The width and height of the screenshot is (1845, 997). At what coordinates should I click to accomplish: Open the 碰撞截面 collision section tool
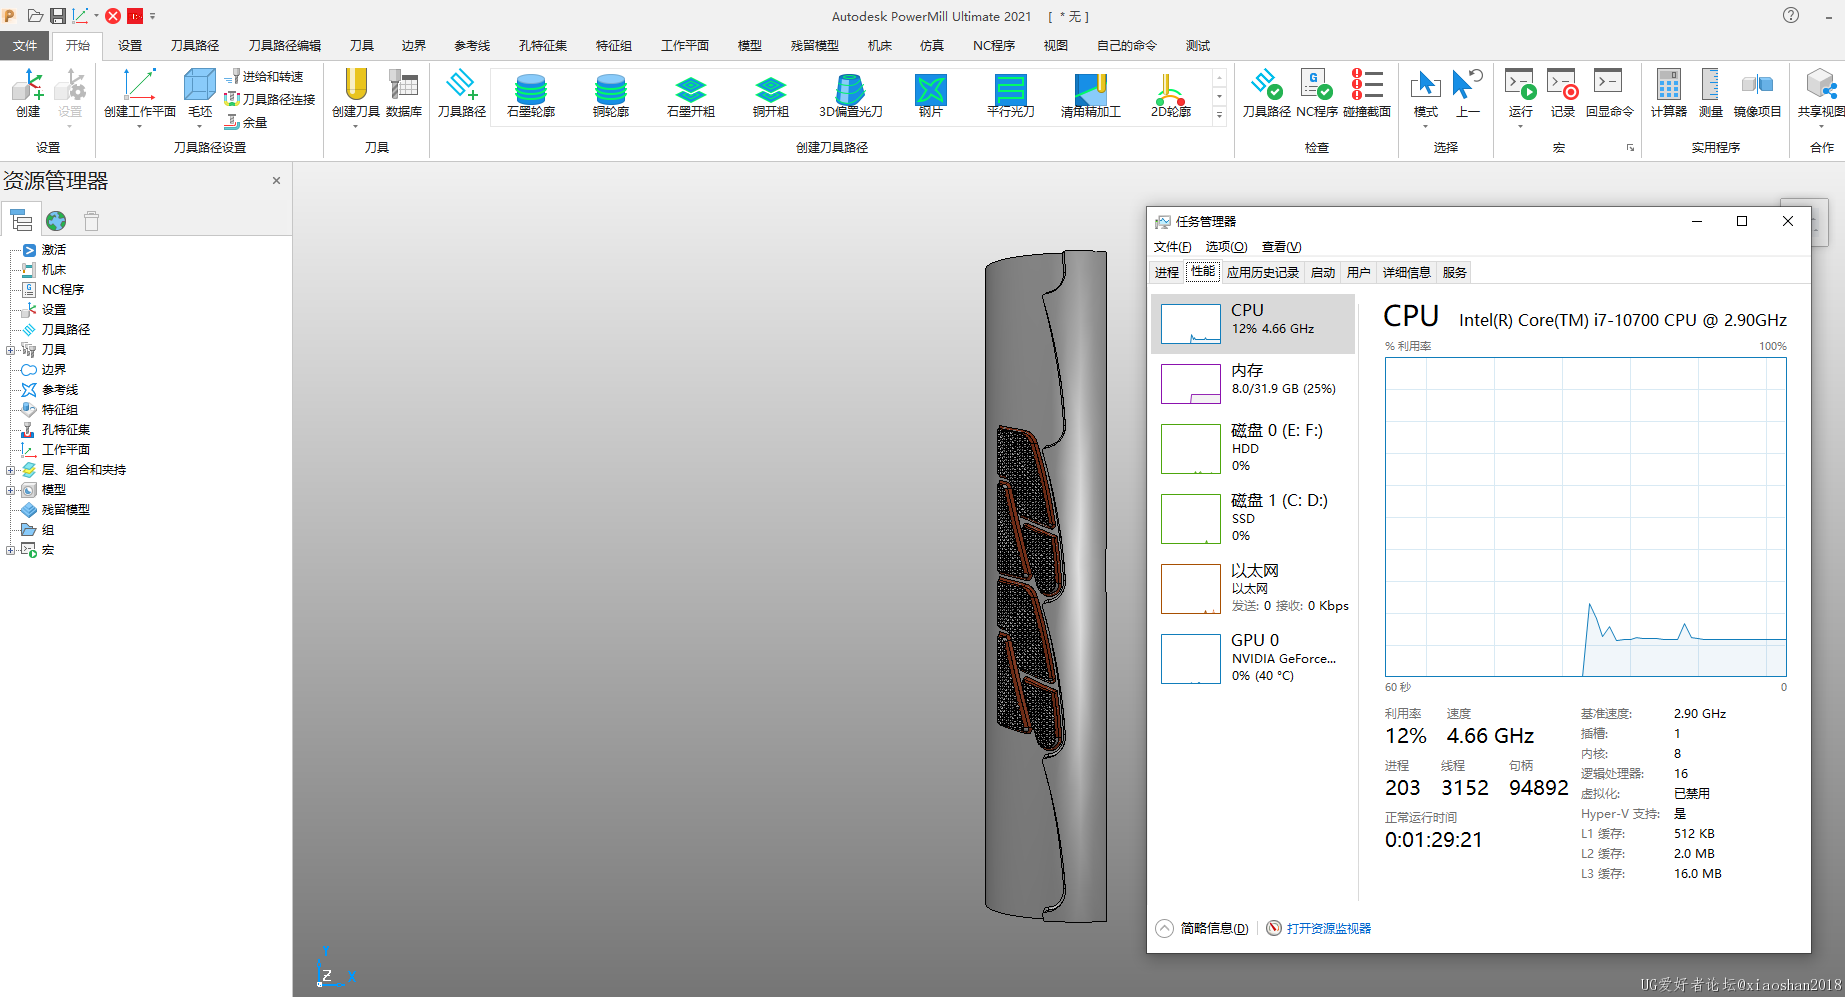click(1367, 93)
